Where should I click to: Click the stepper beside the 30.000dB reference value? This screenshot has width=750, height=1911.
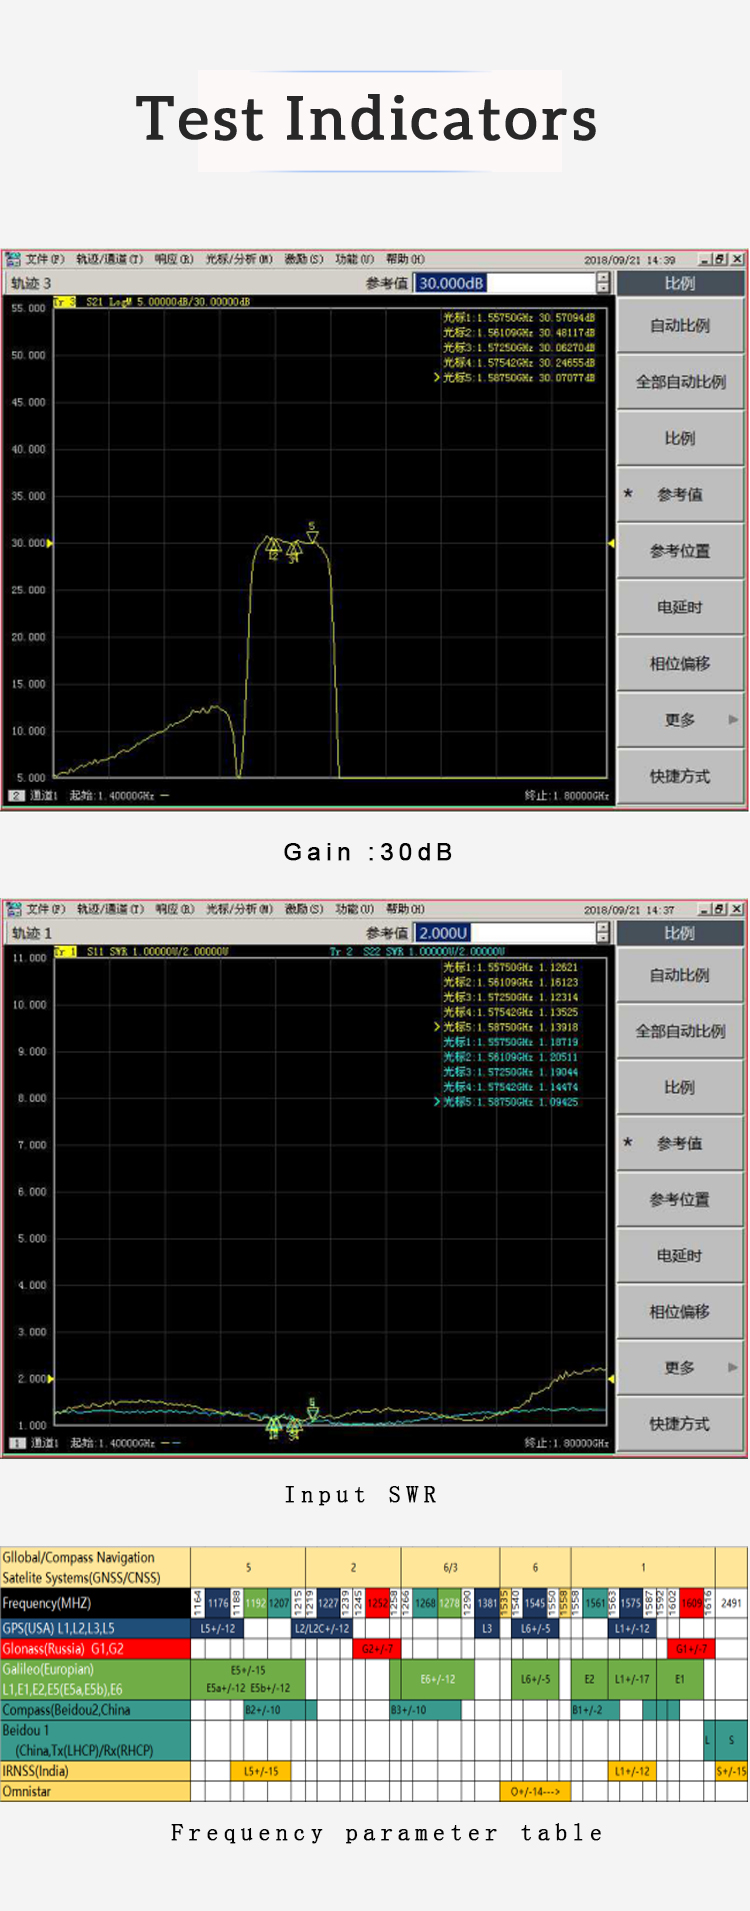[602, 283]
